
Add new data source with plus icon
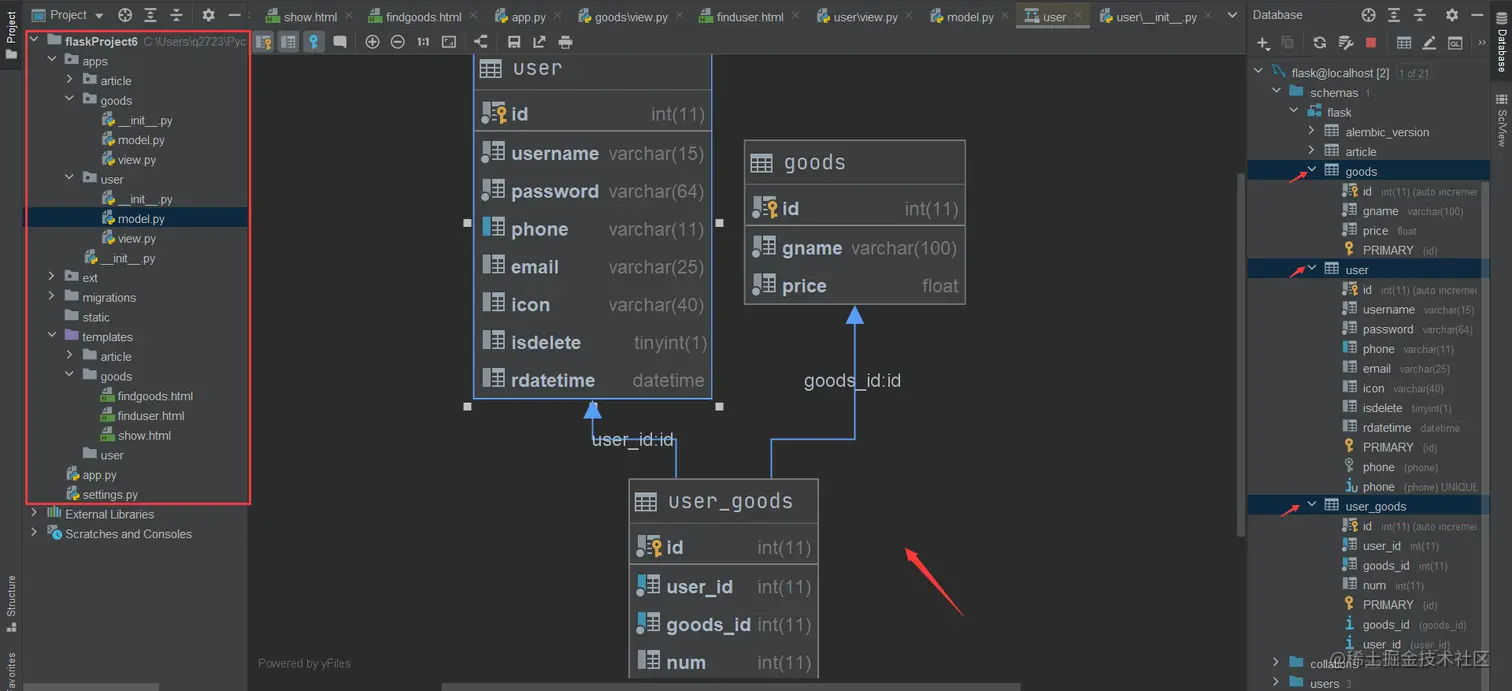[1263, 43]
